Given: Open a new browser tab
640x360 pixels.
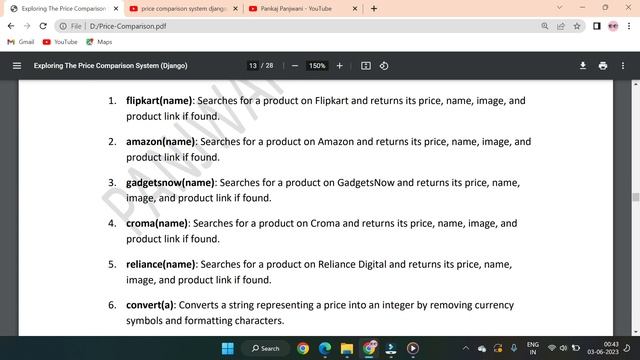Looking at the screenshot, I should 374,9.
